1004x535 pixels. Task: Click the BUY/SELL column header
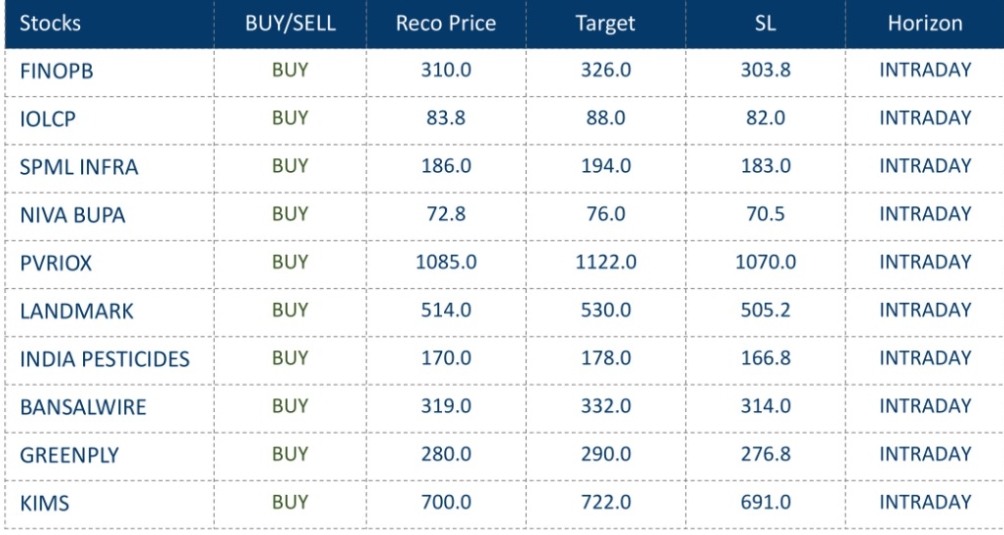click(289, 23)
